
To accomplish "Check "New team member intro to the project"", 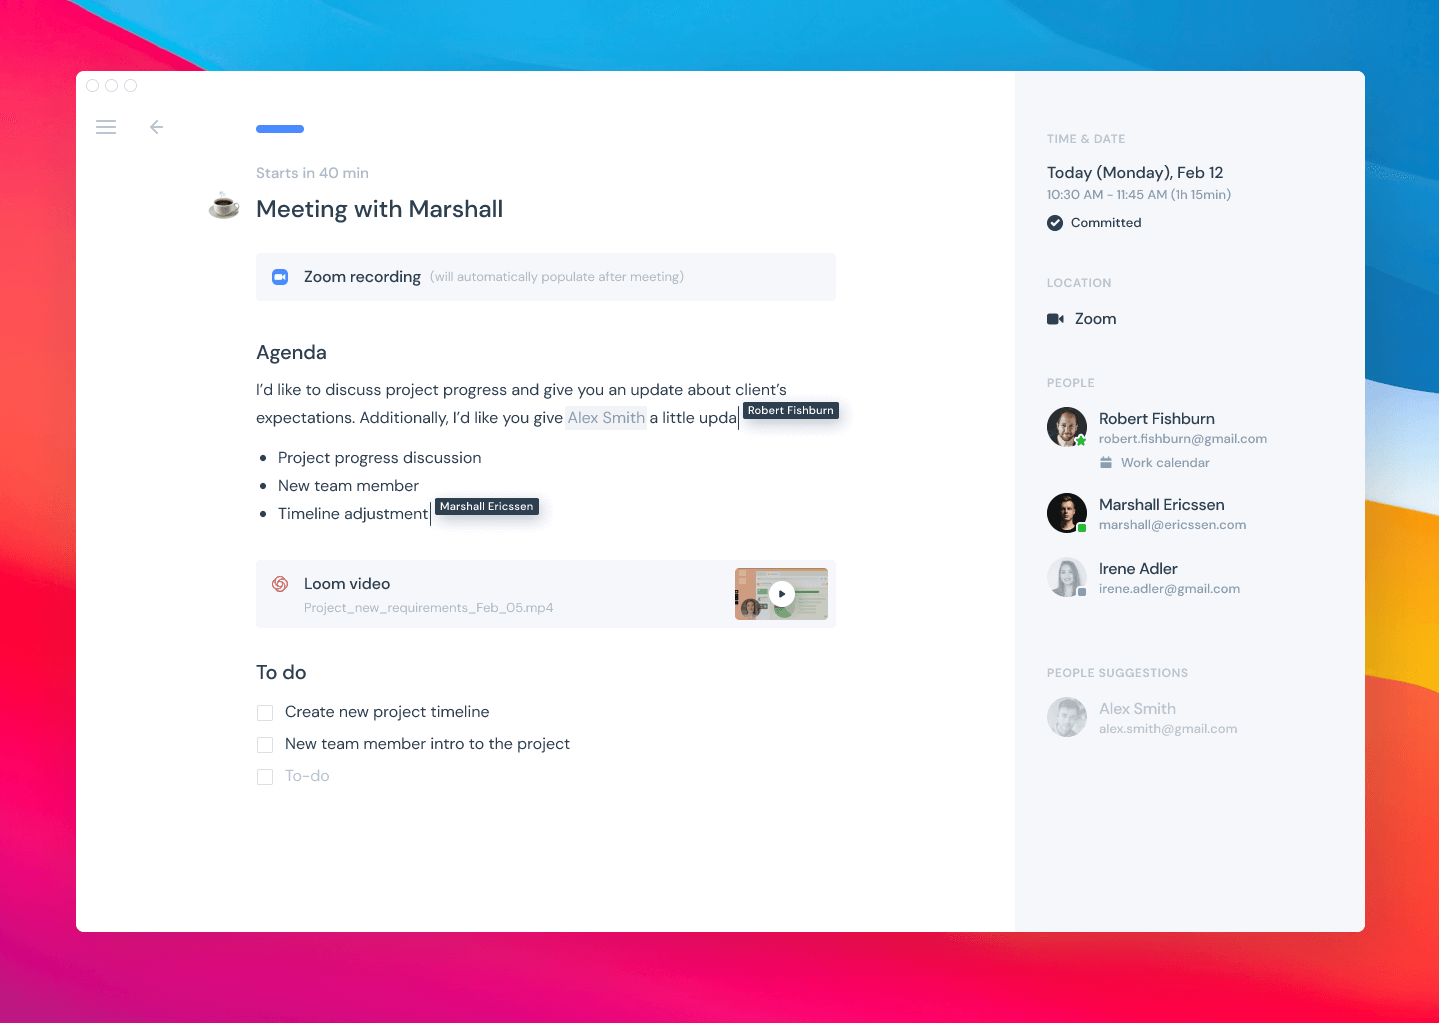I will pos(265,744).
